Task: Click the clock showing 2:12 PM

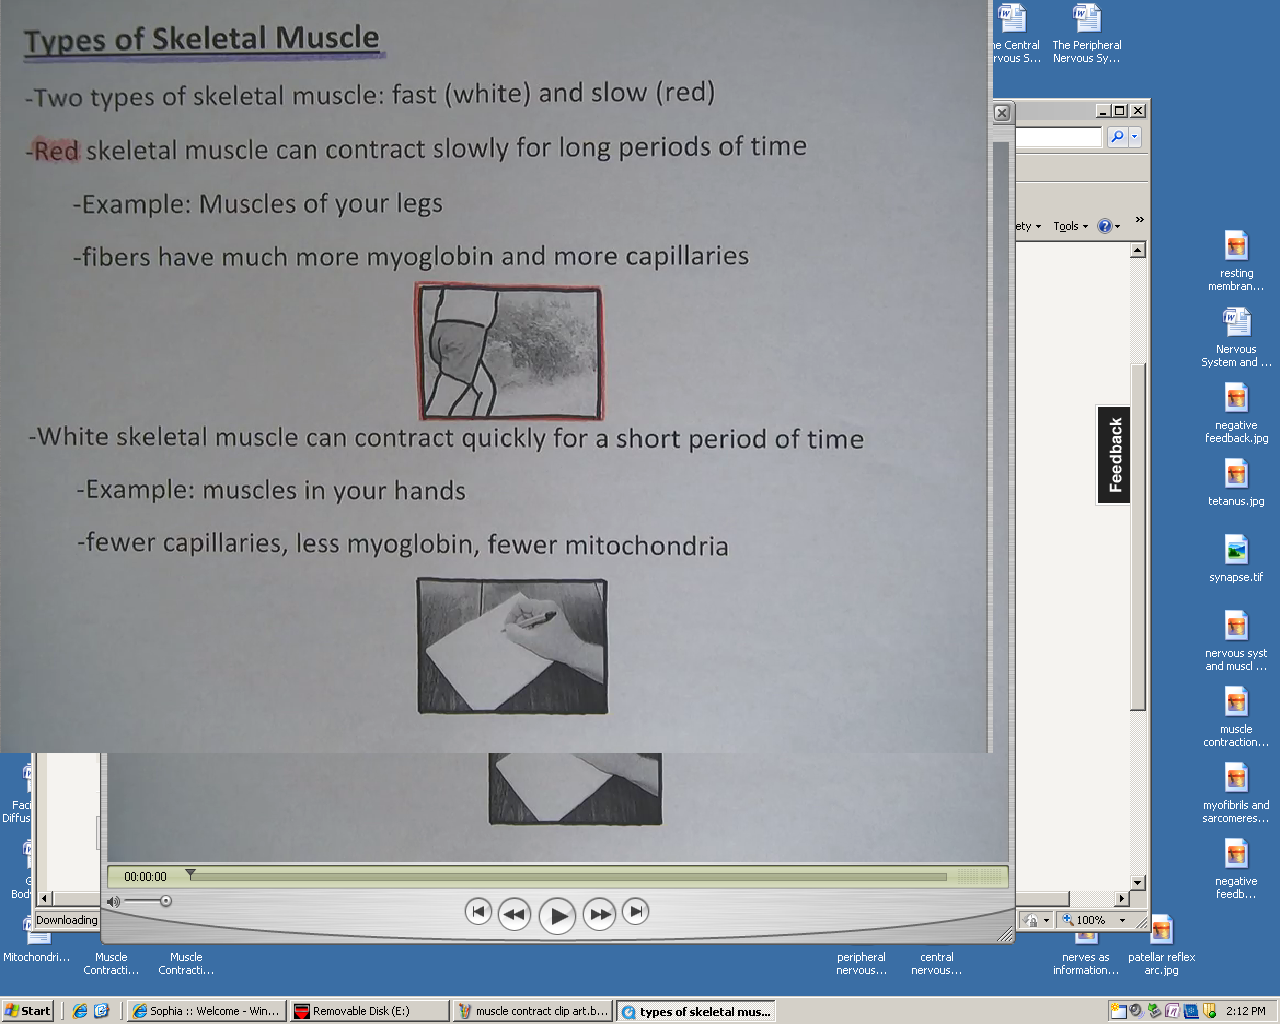Action: pyautogui.click(x=1245, y=1011)
